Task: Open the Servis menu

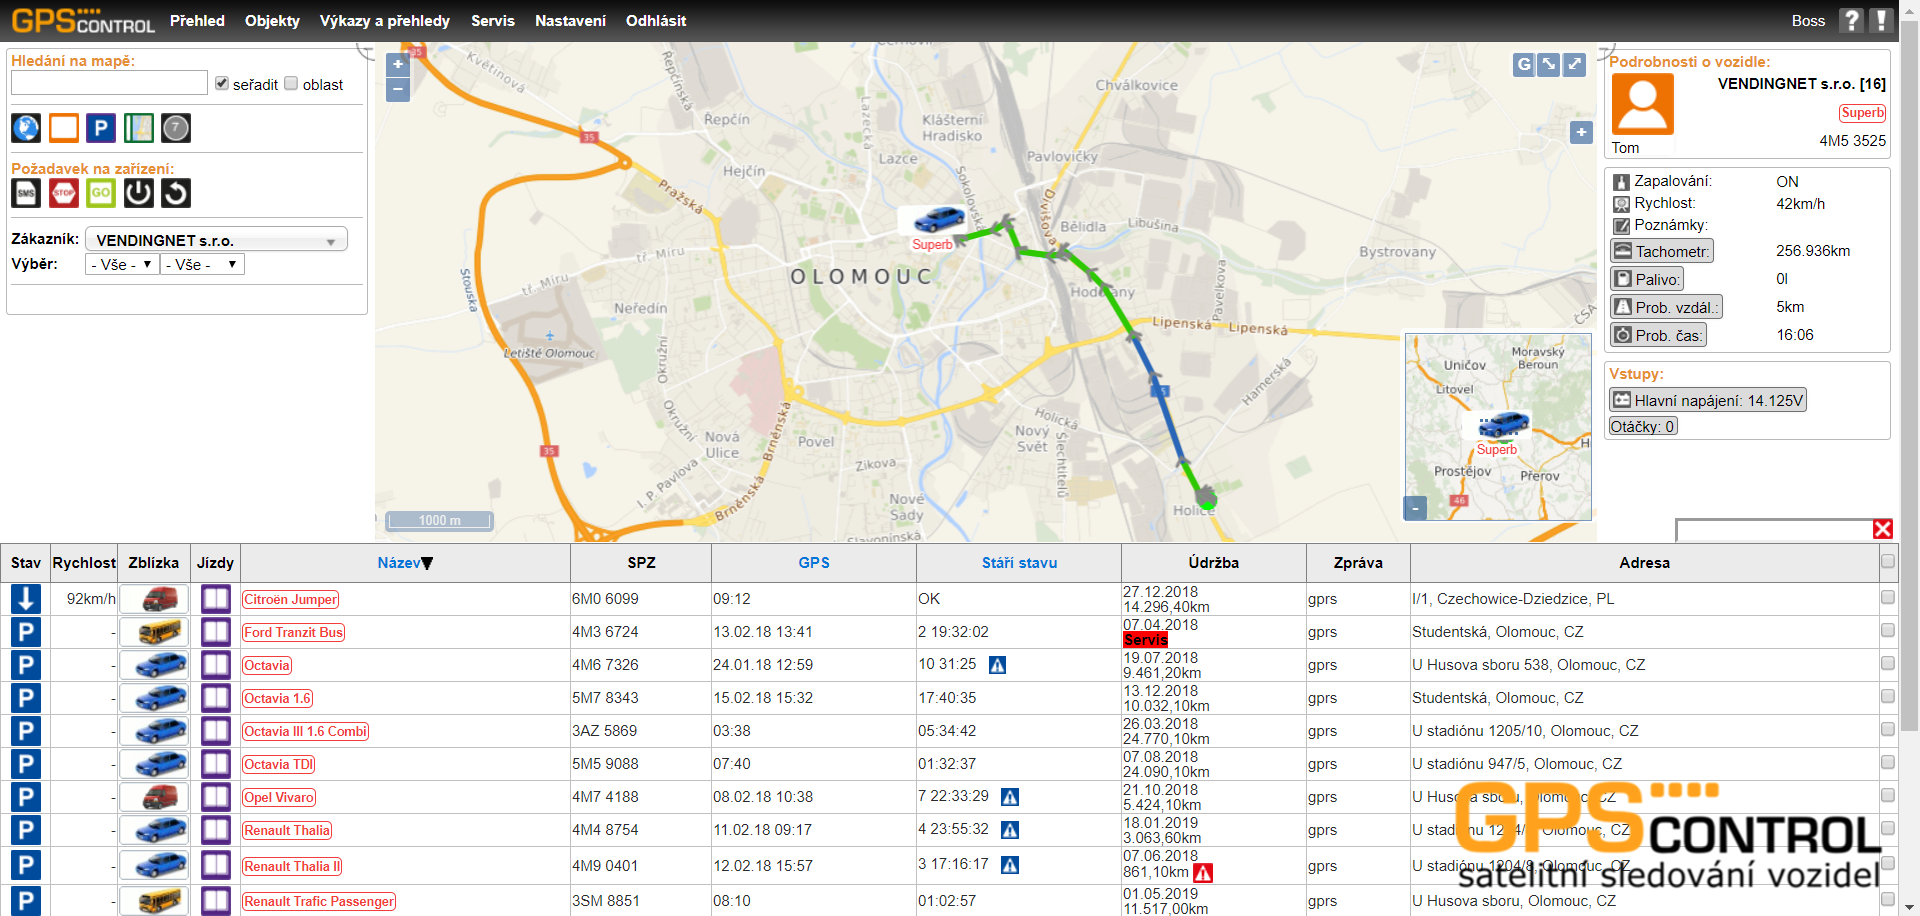Action: point(493,21)
